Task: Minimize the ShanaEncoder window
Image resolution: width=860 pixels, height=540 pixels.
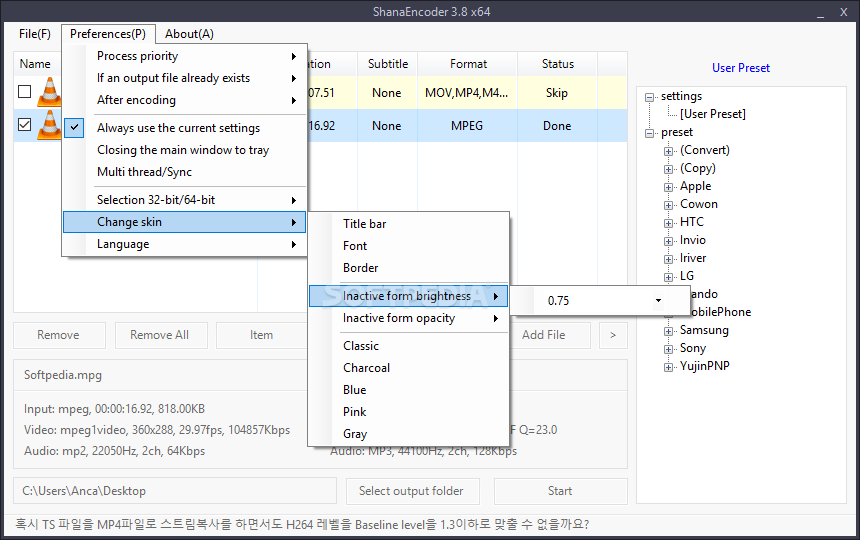Action: (821, 13)
